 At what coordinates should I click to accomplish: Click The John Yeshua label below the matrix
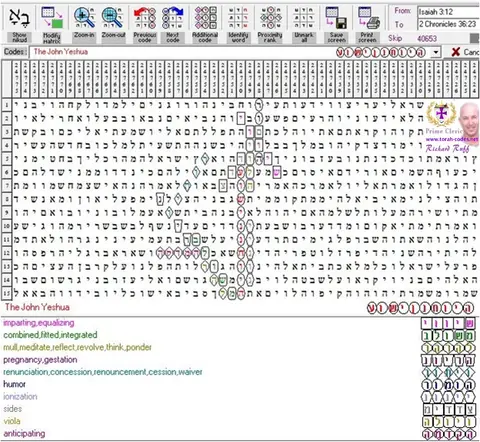[37, 307]
